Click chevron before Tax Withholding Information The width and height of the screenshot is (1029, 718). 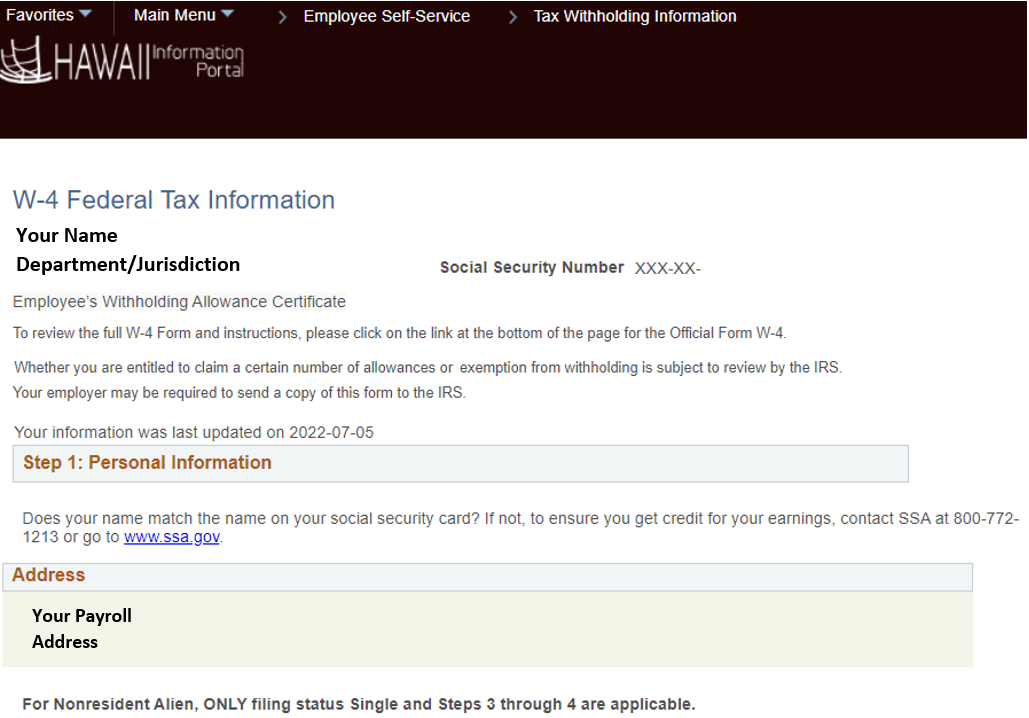[x=513, y=17]
